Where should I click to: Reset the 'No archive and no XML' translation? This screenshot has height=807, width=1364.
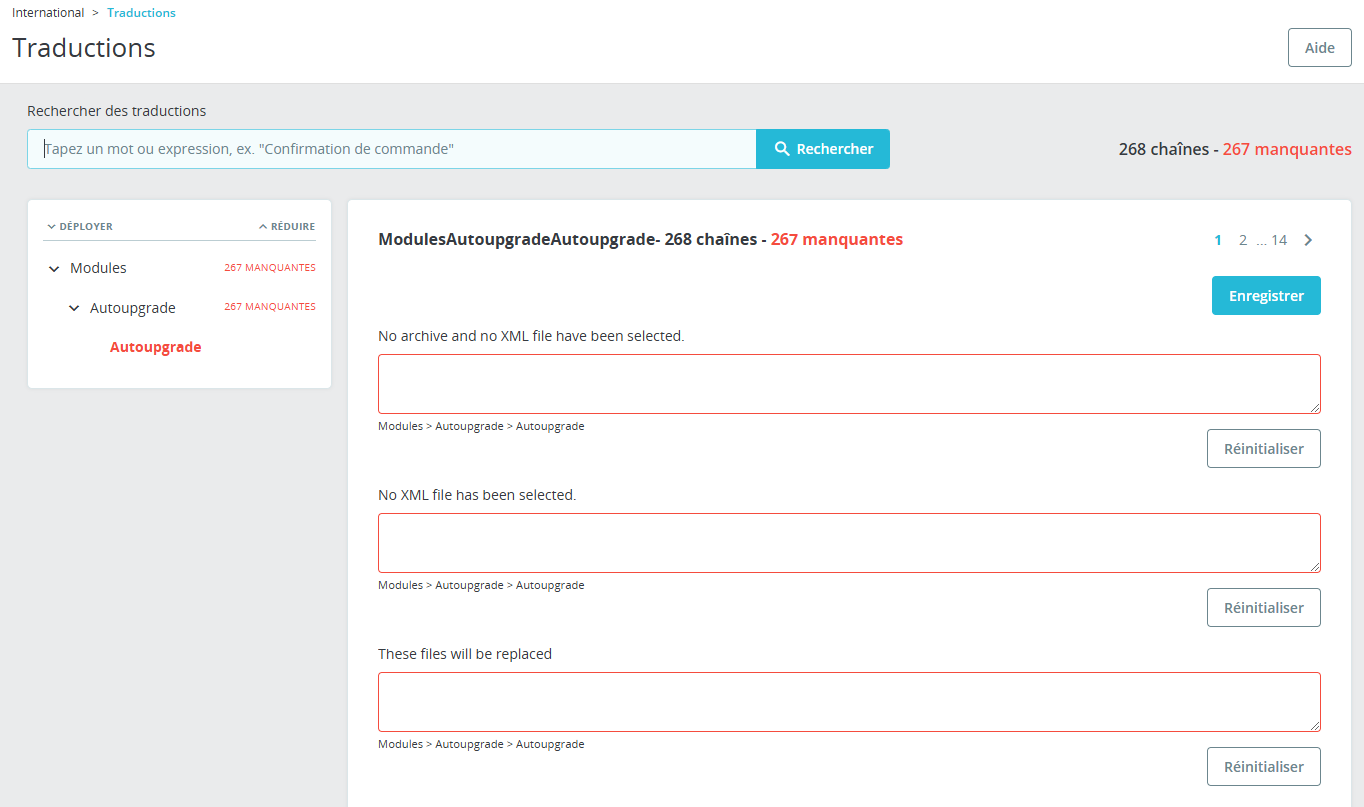tap(1263, 449)
